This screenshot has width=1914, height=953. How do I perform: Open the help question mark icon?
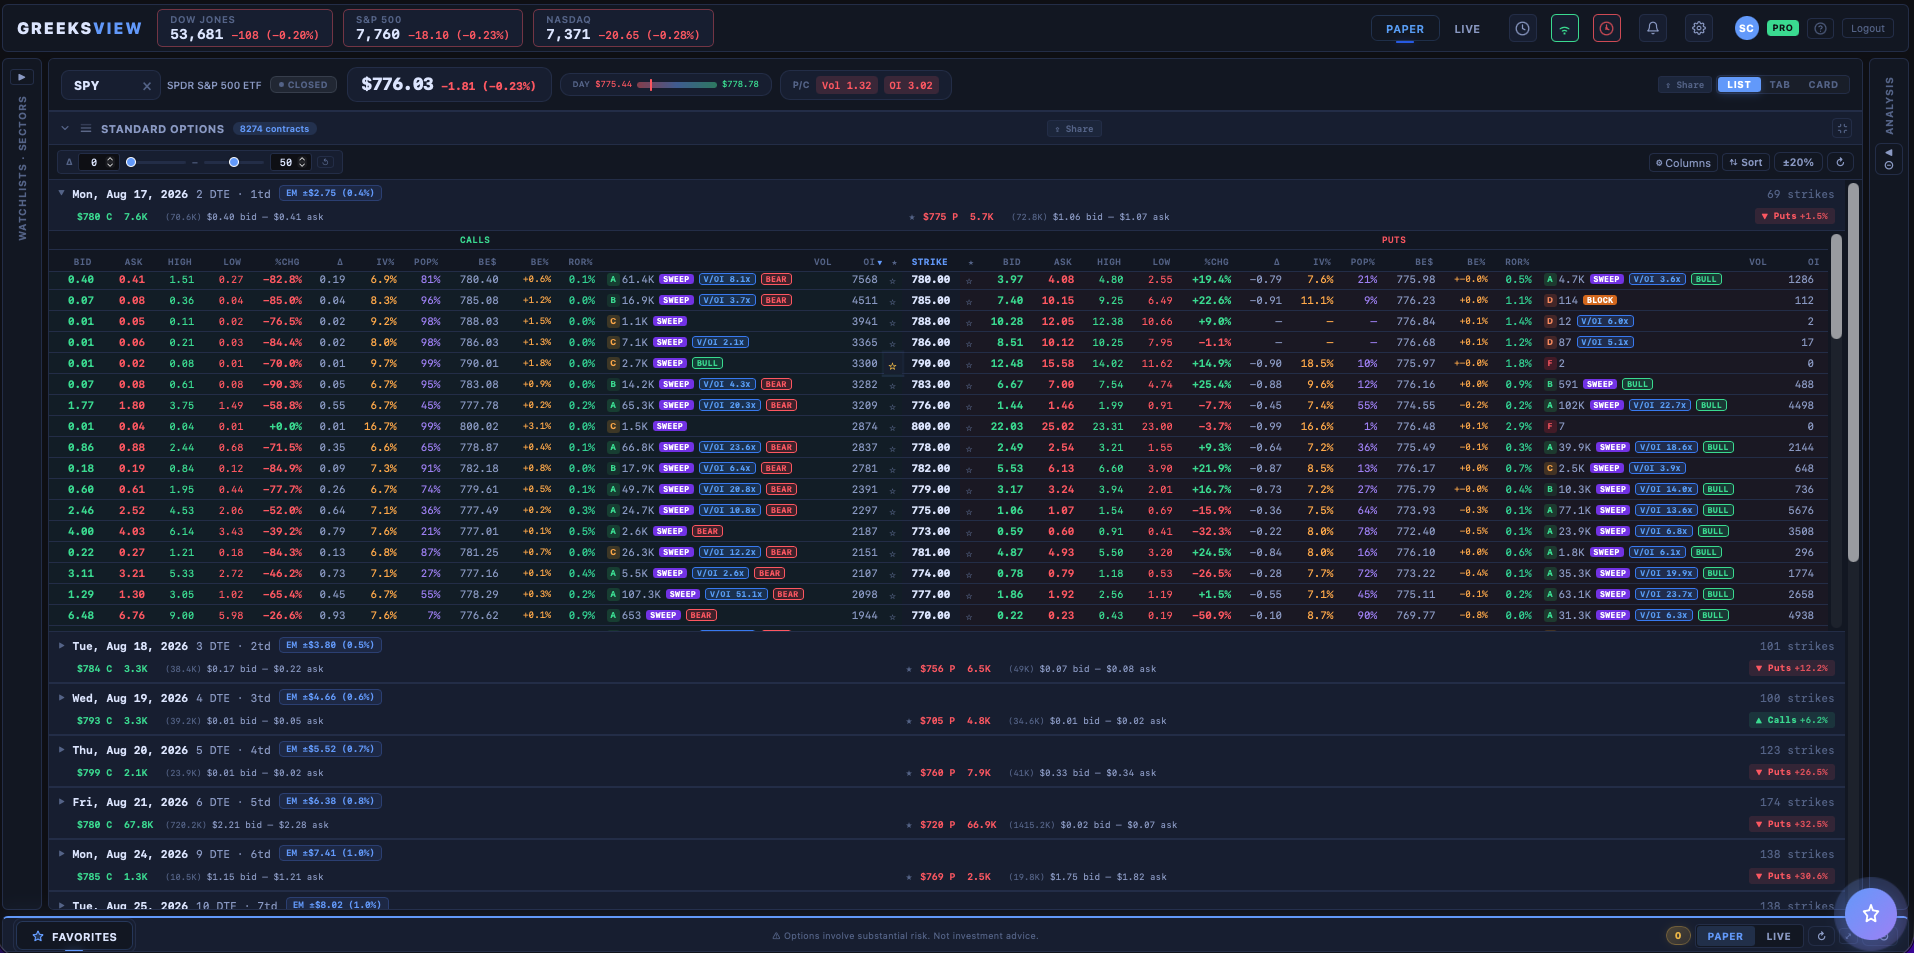coord(1821,29)
